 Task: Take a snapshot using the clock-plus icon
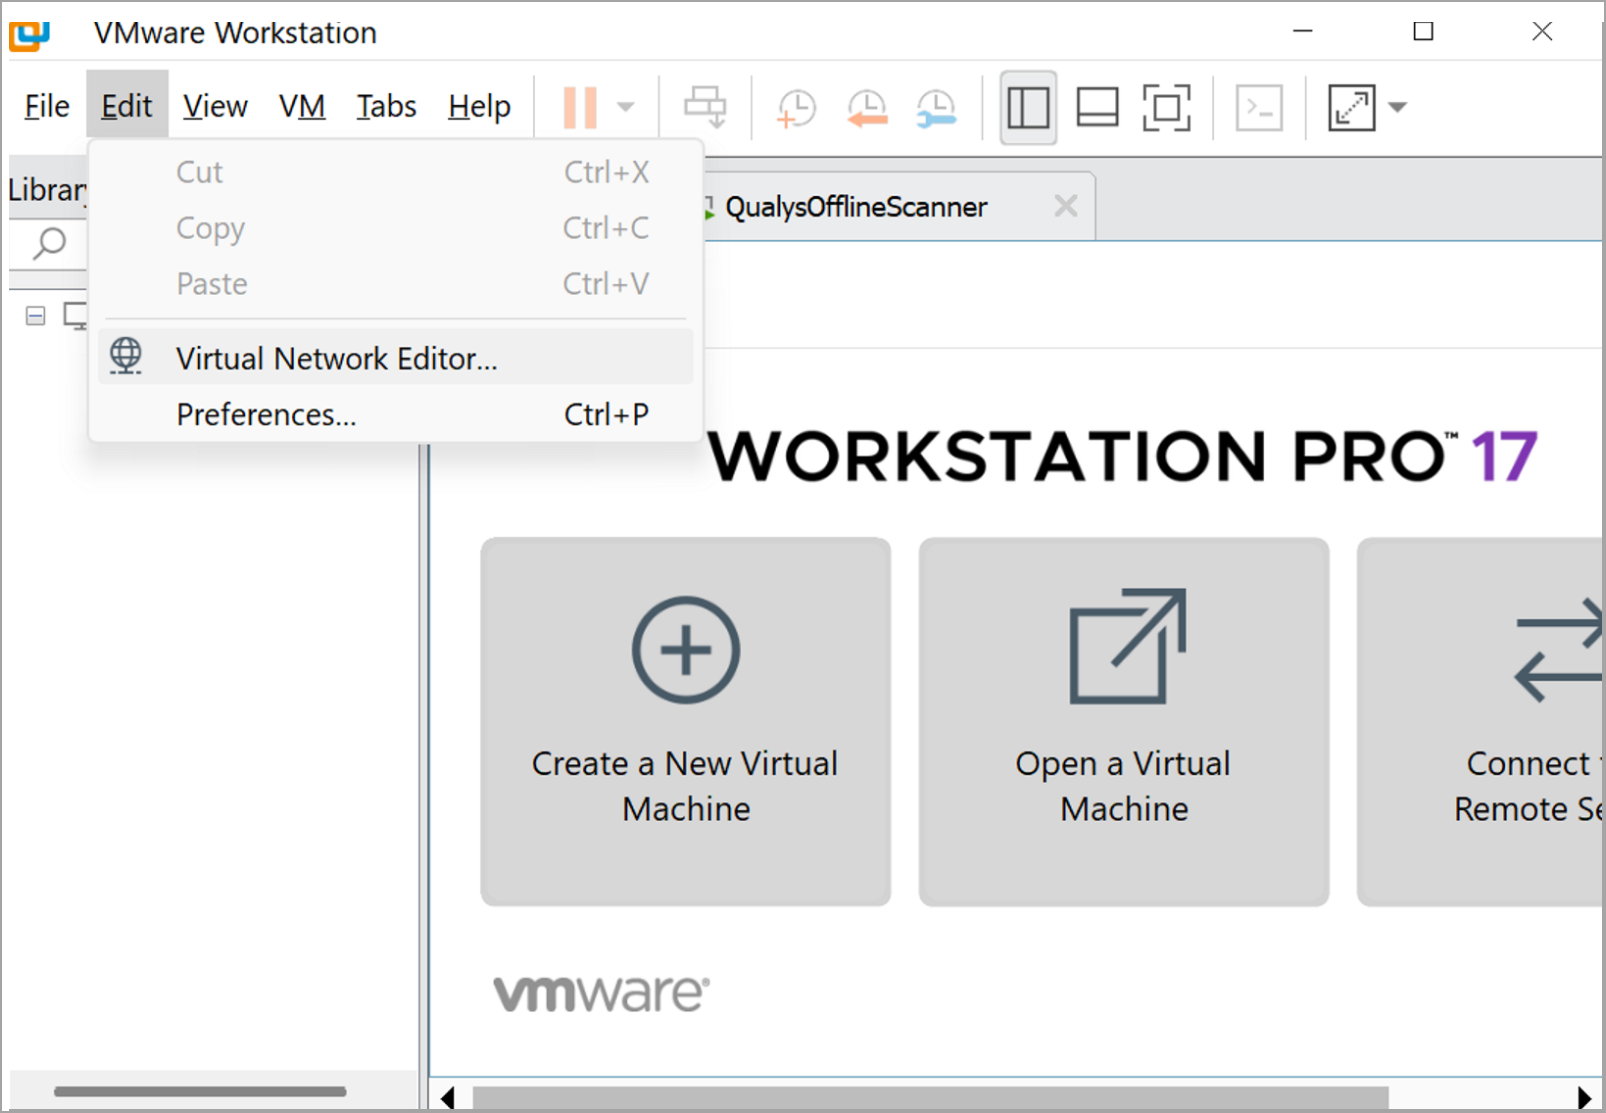click(796, 108)
